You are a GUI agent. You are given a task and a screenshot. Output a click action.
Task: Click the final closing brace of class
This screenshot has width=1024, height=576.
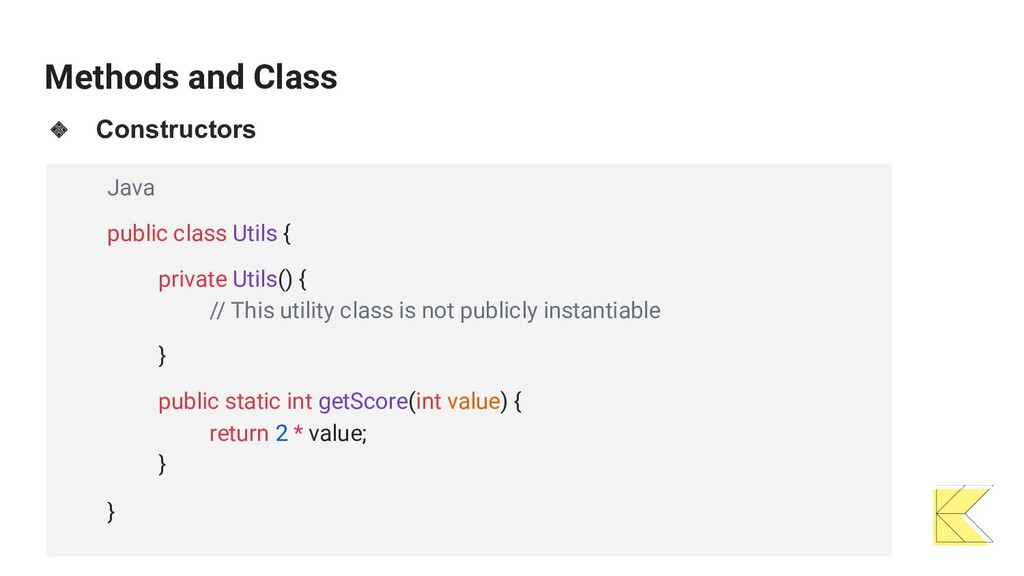[x=111, y=512]
